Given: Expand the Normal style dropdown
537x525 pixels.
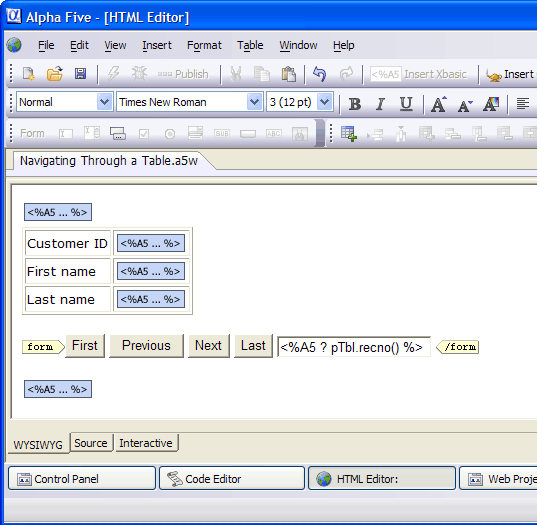Looking at the screenshot, I should pos(104,102).
